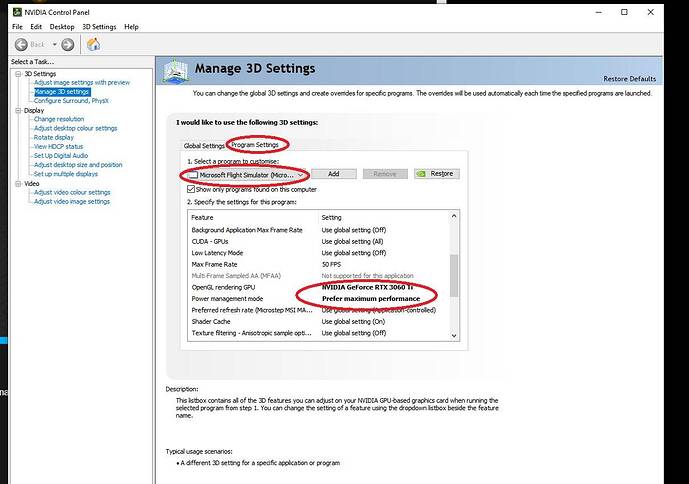Click the Manage 3D Settings header icon
Image resolution: width=689 pixels, height=484 pixels.
tap(175, 70)
